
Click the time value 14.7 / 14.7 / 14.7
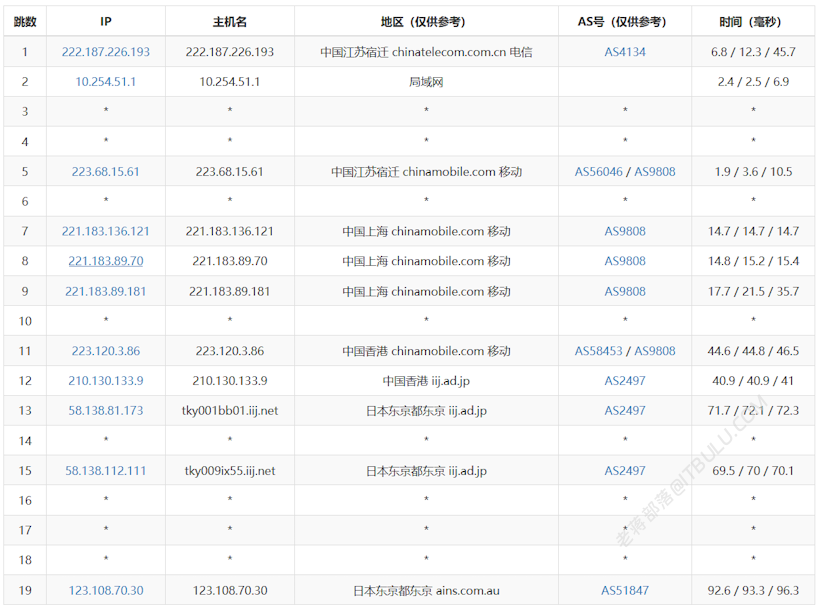tap(753, 231)
